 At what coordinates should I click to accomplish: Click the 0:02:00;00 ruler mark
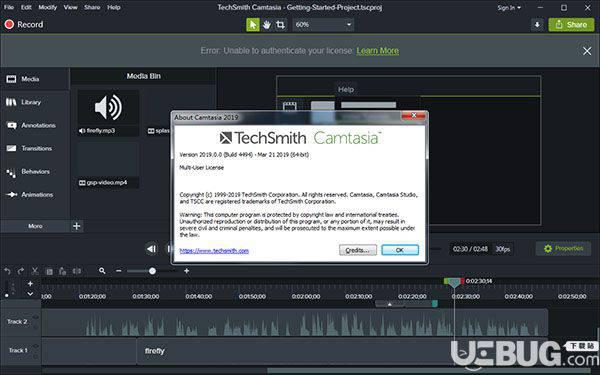306,296
